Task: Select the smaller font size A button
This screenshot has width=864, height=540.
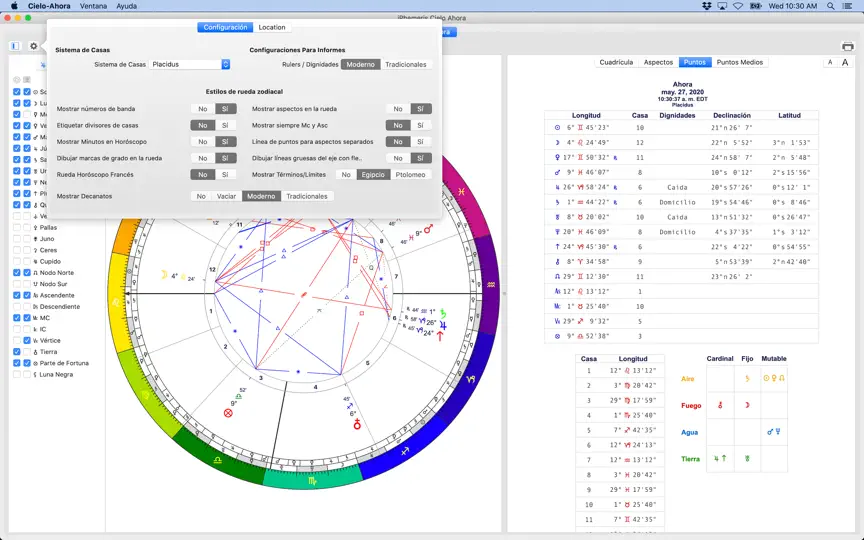Action: point(830,62)
